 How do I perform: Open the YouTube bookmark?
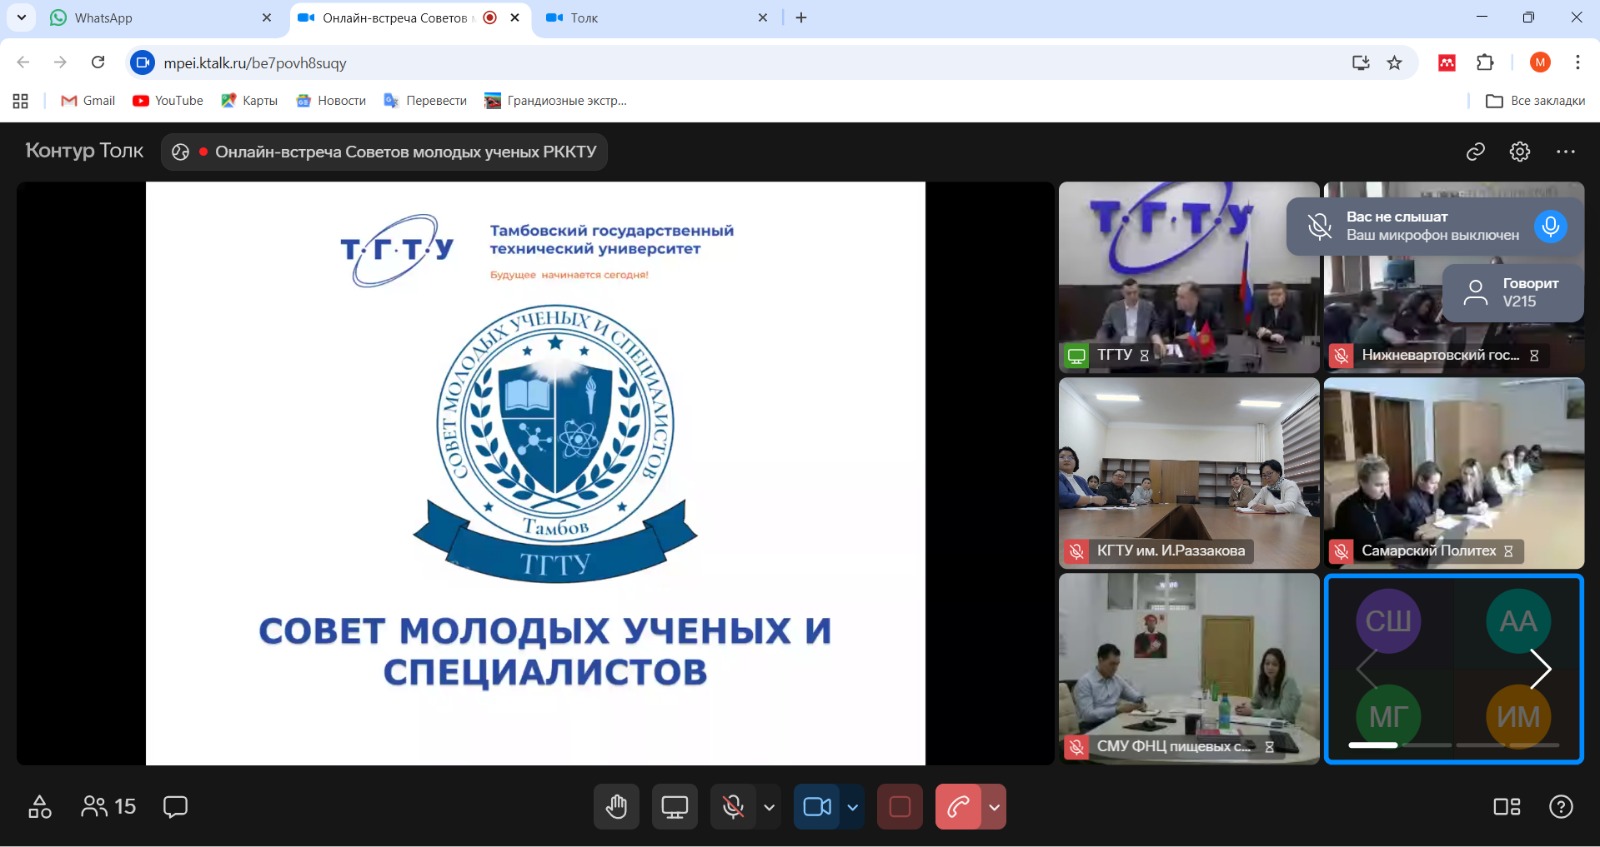[x=168, y=101]
